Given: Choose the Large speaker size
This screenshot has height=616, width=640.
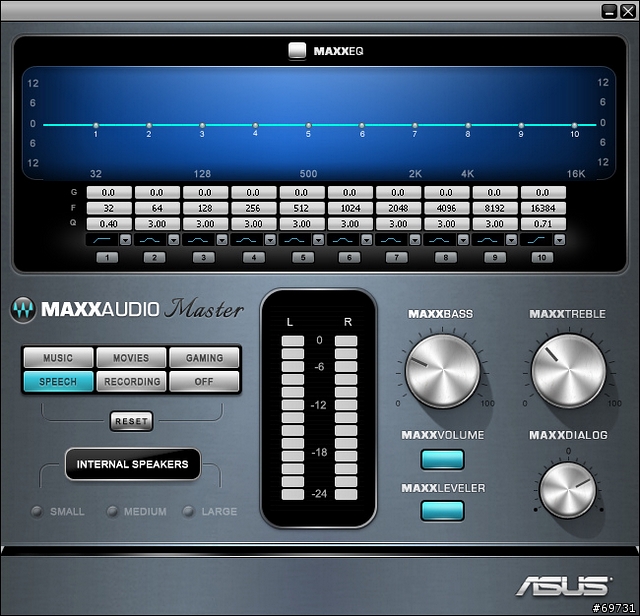Looking at the screenshot, I should pos(189,511).
